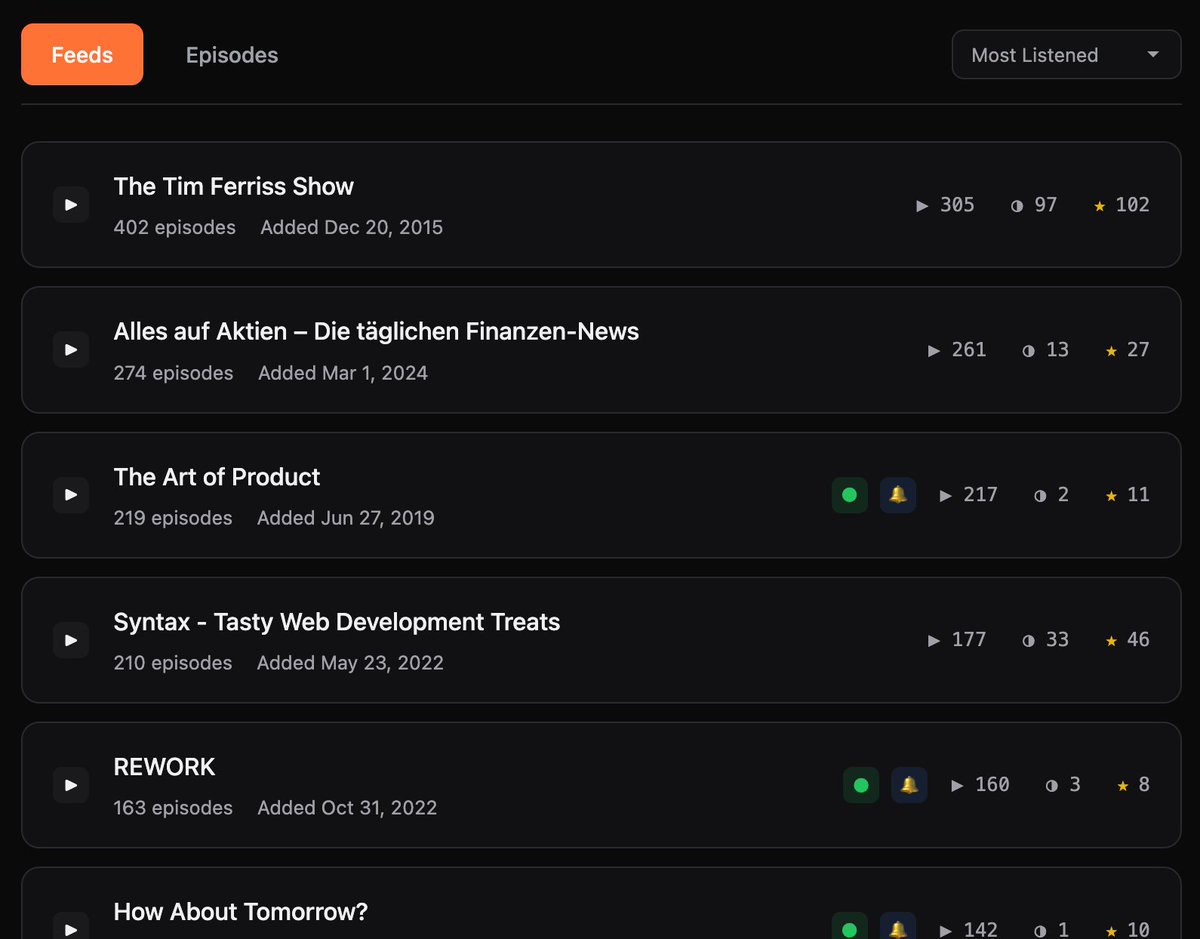Toggle green status dot on REWORK
1200x939 pixels.
[861, 785]
